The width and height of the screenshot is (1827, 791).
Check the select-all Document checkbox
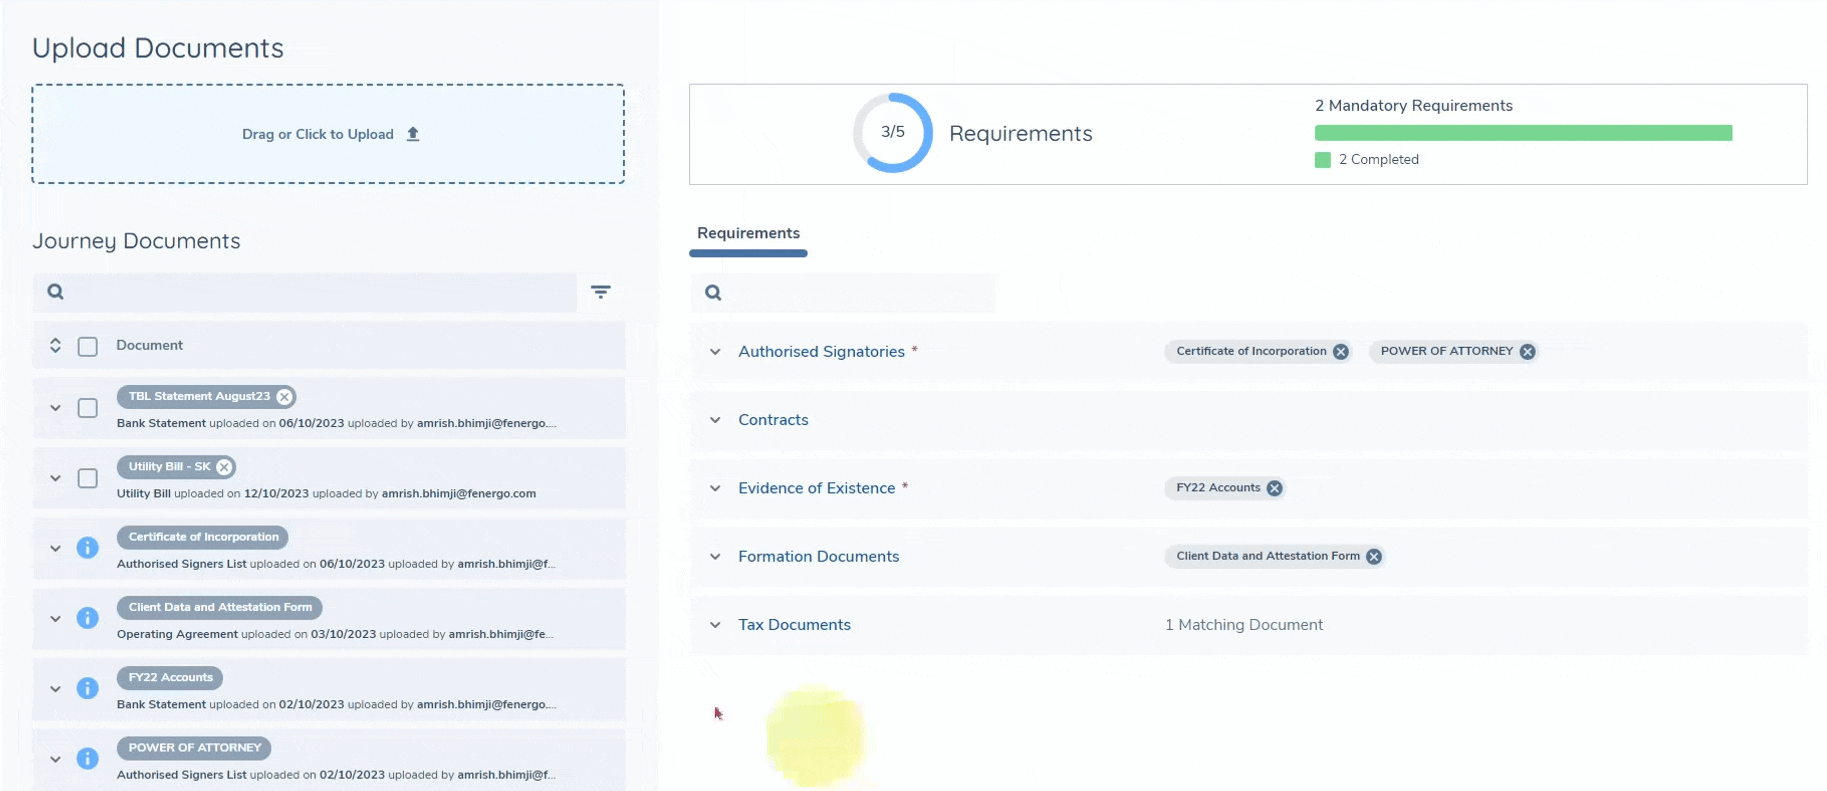click(x=88, y=346)
